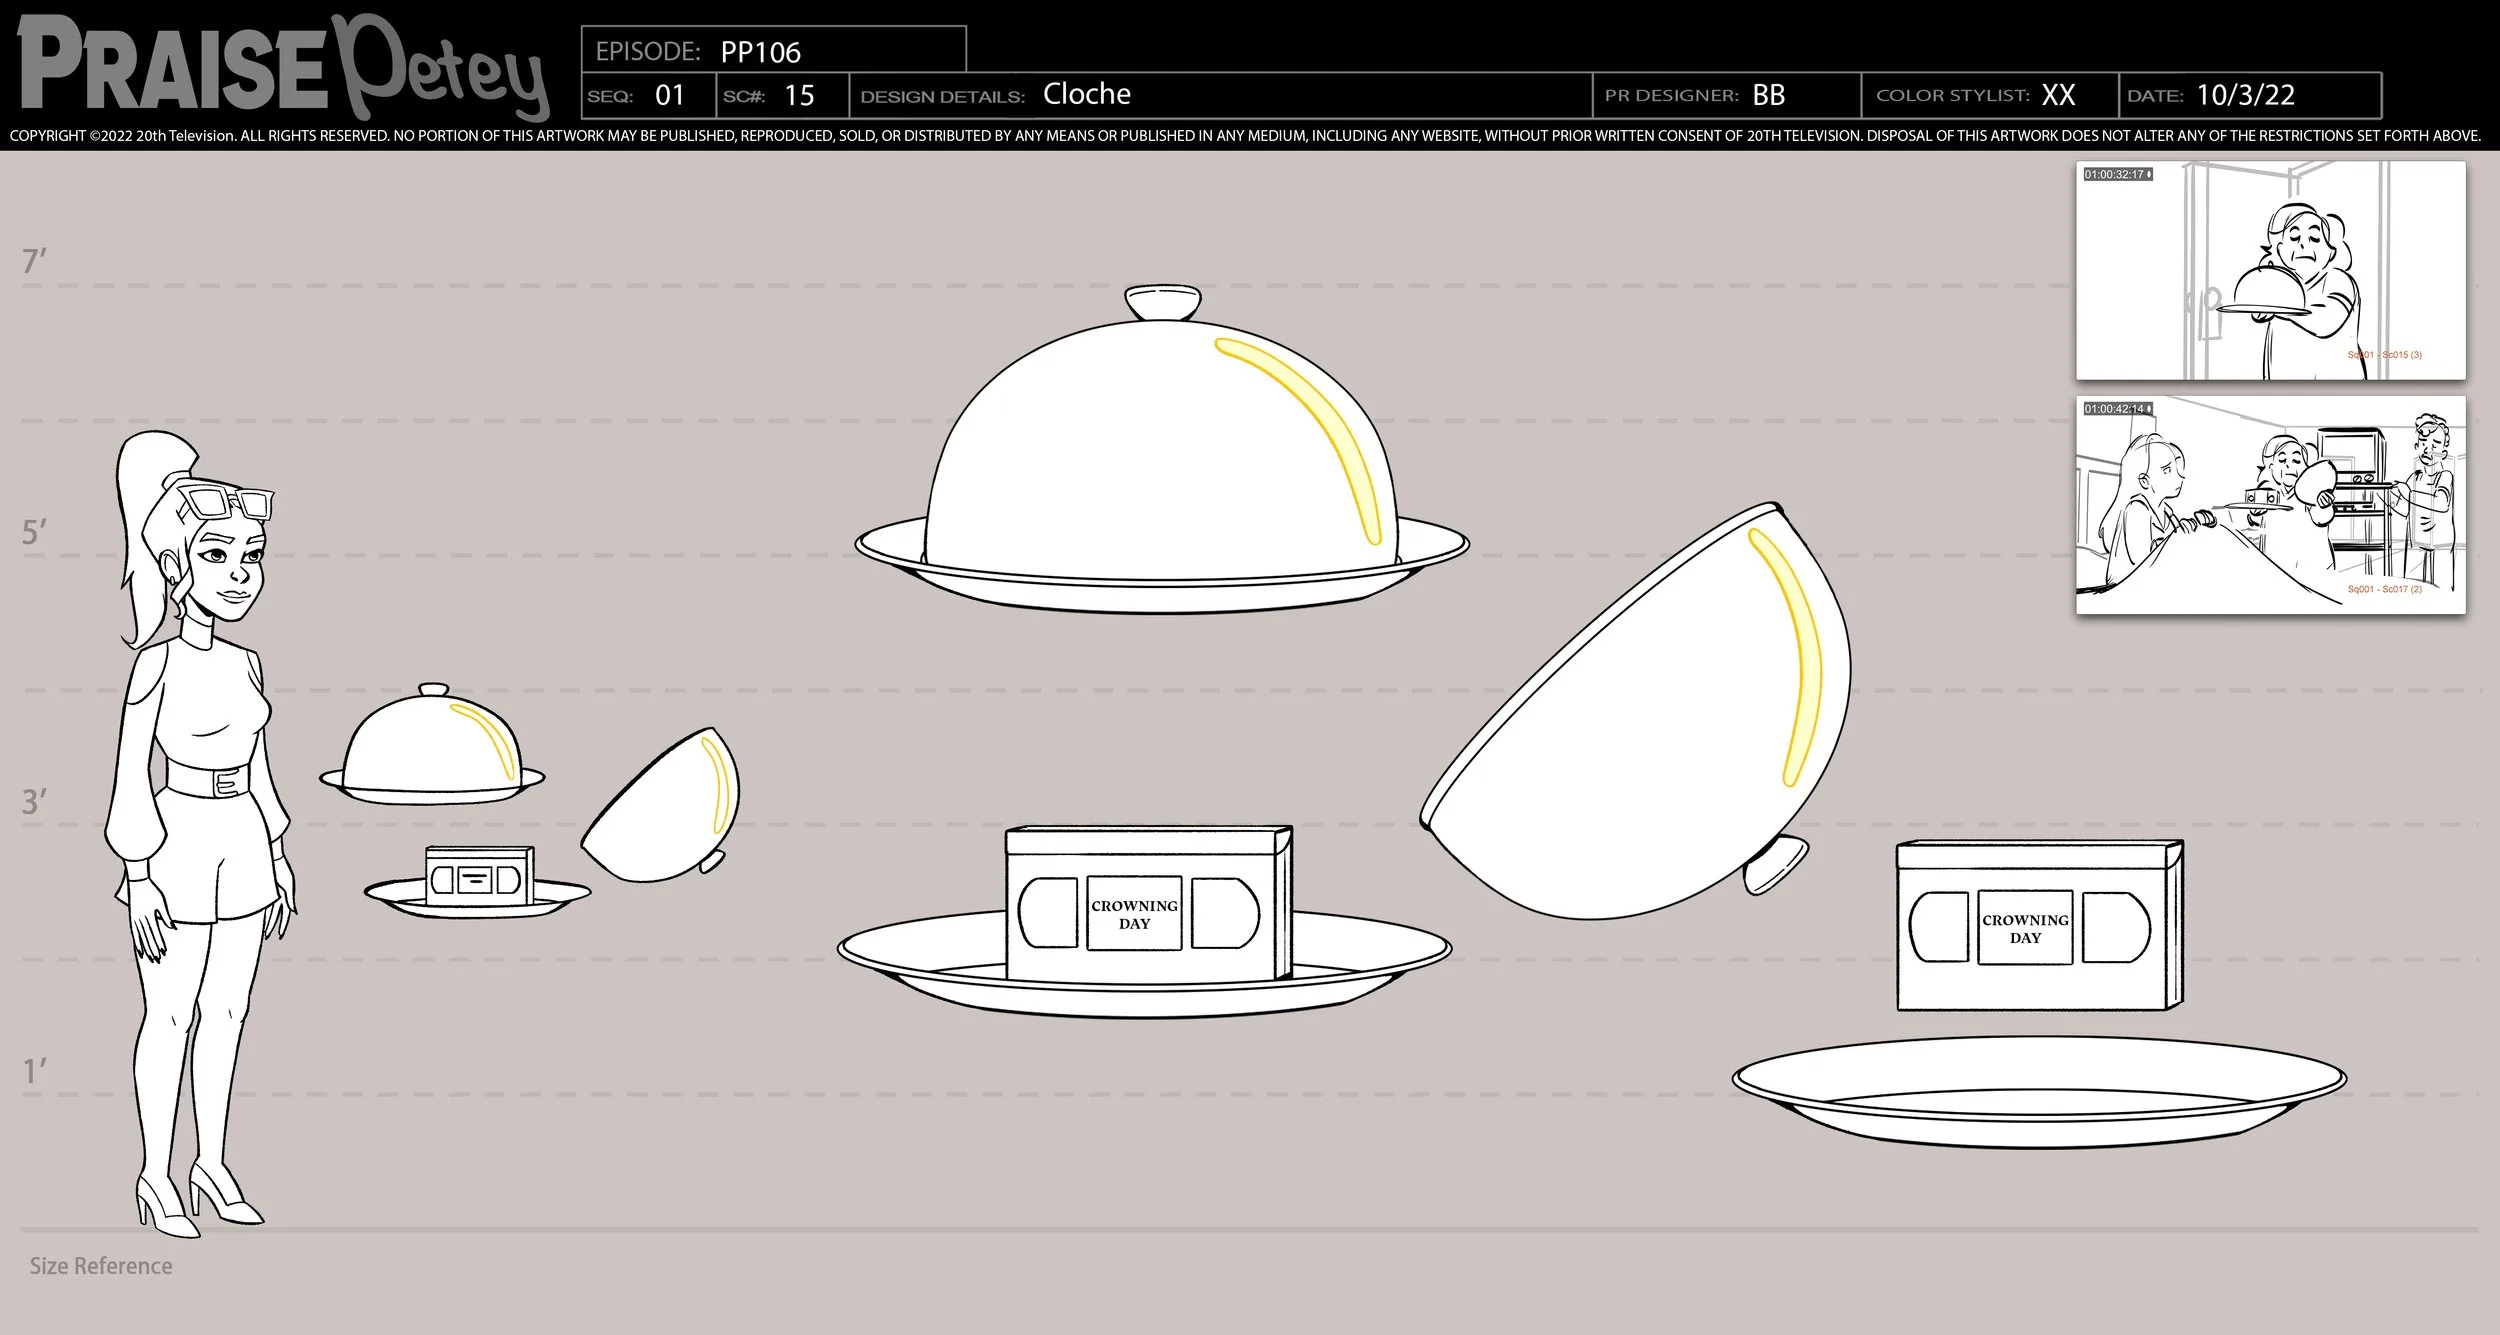The width and height of the screenshot is (2500, 1335).
Task: Click the SC# value 15
Action: coord(799,95)
